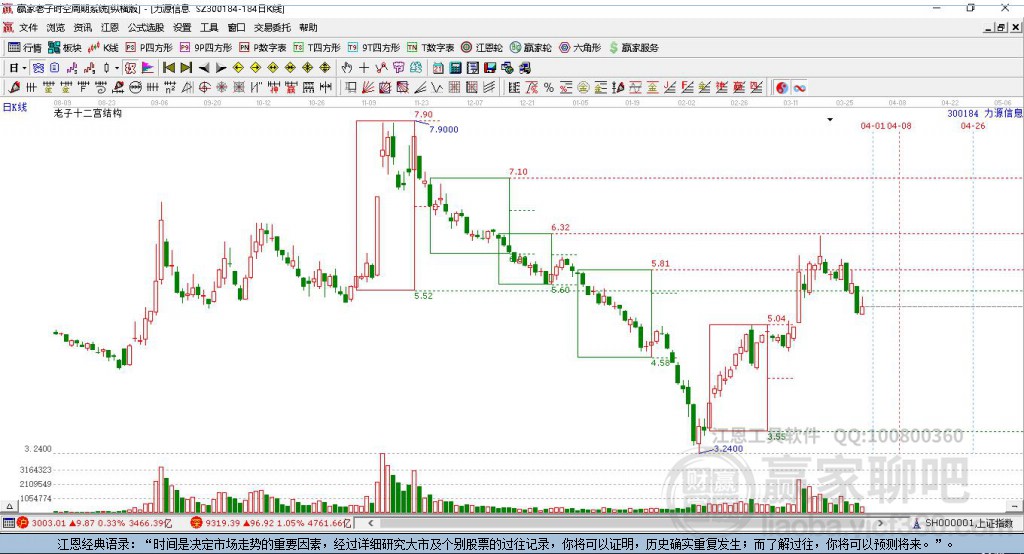1024x554 pixels.
Task: Click the Shanghai index icon in status bar
Action: coord(23,523)
